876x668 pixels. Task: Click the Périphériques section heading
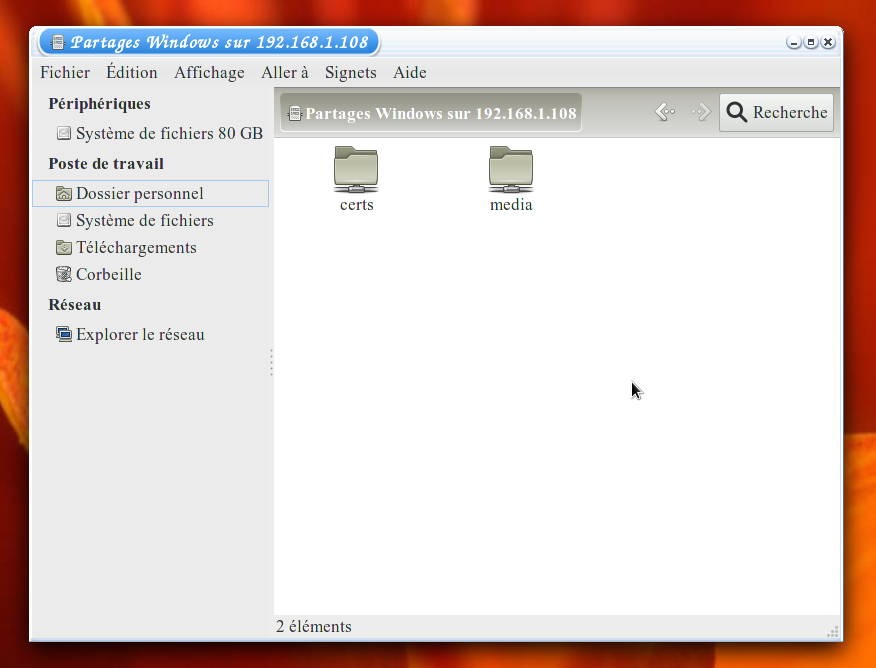tap(99, 104)
